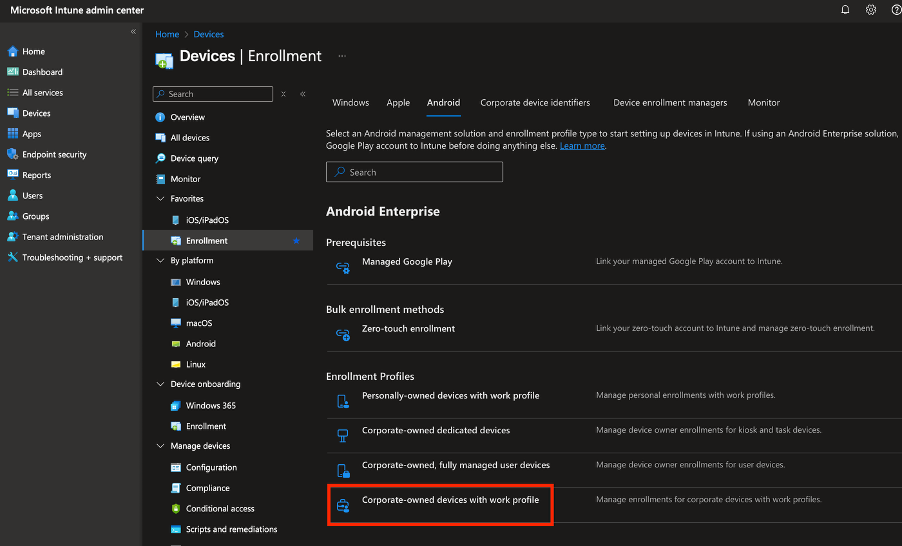Click the Dashboard icon in the main navigation
The width and height of the screenshot is (902, 546).
13,72
